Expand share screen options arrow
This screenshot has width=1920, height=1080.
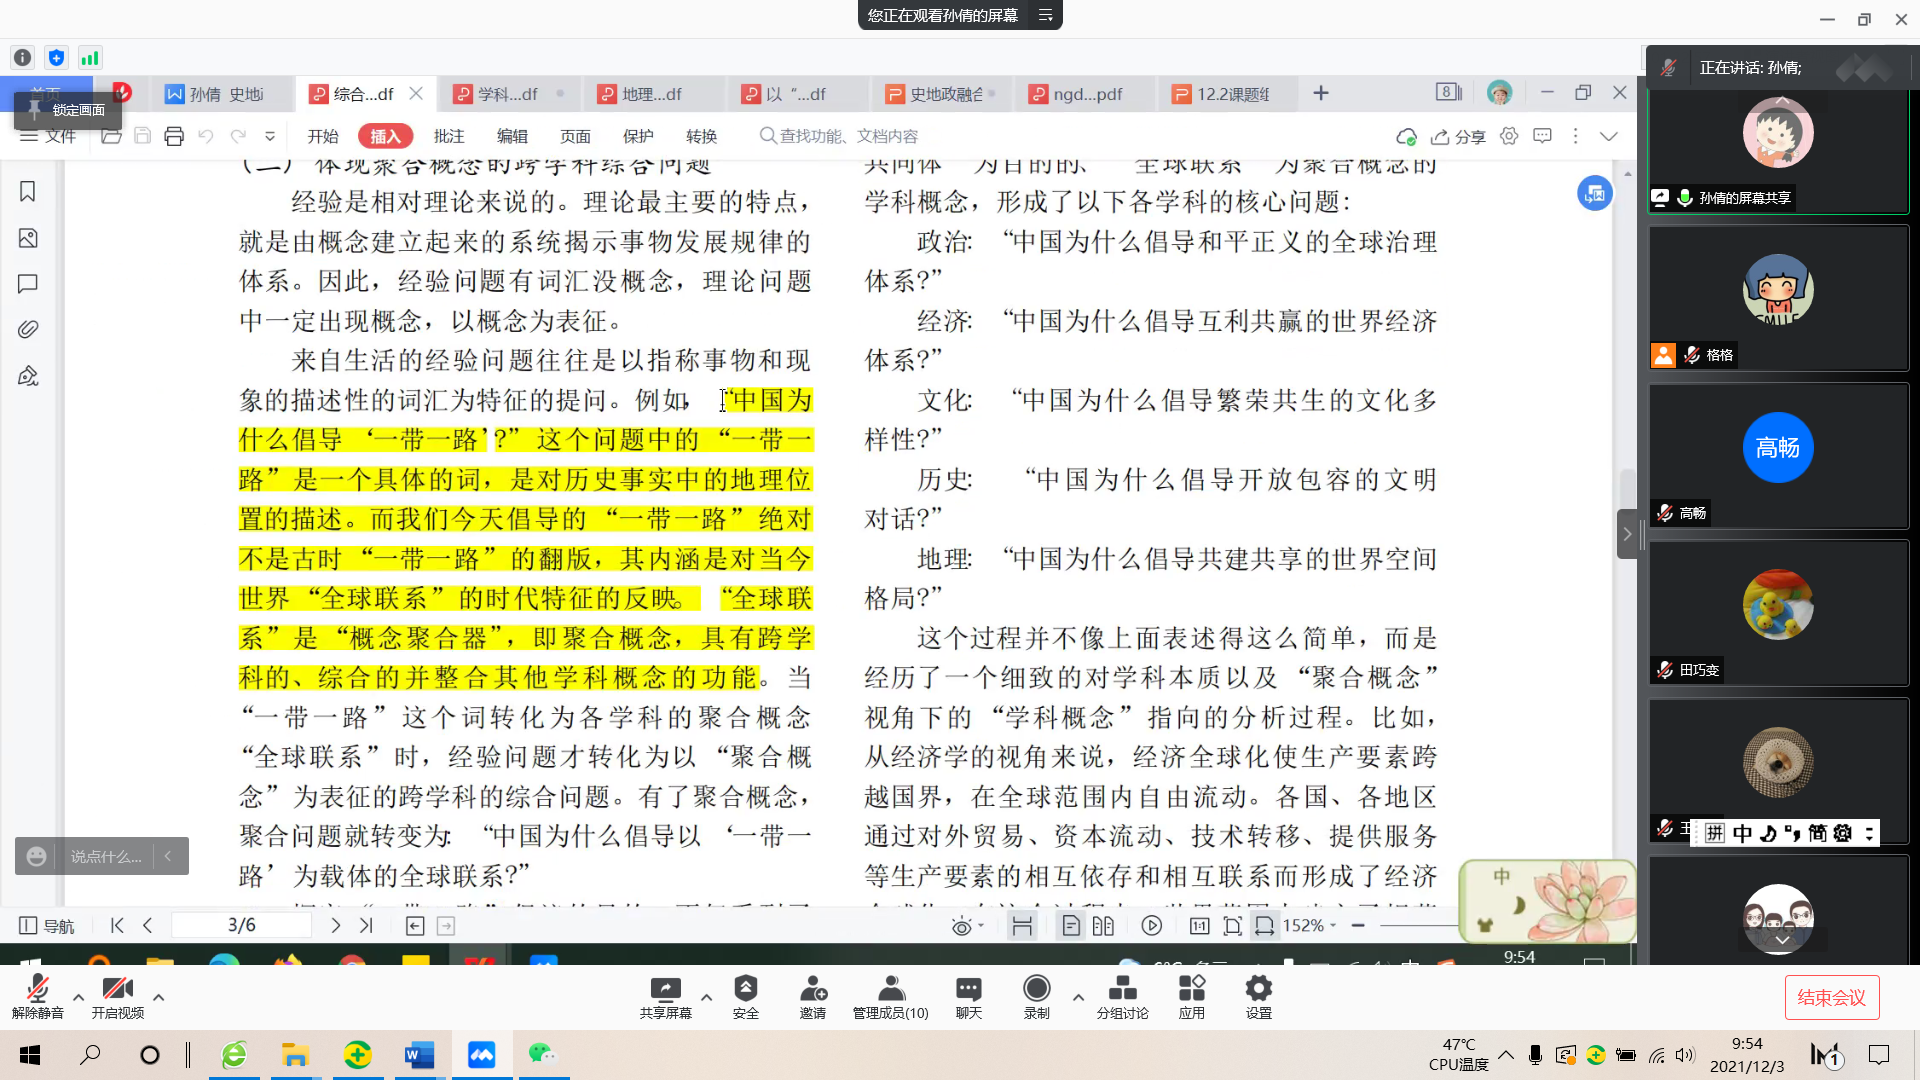coord(706,997)
